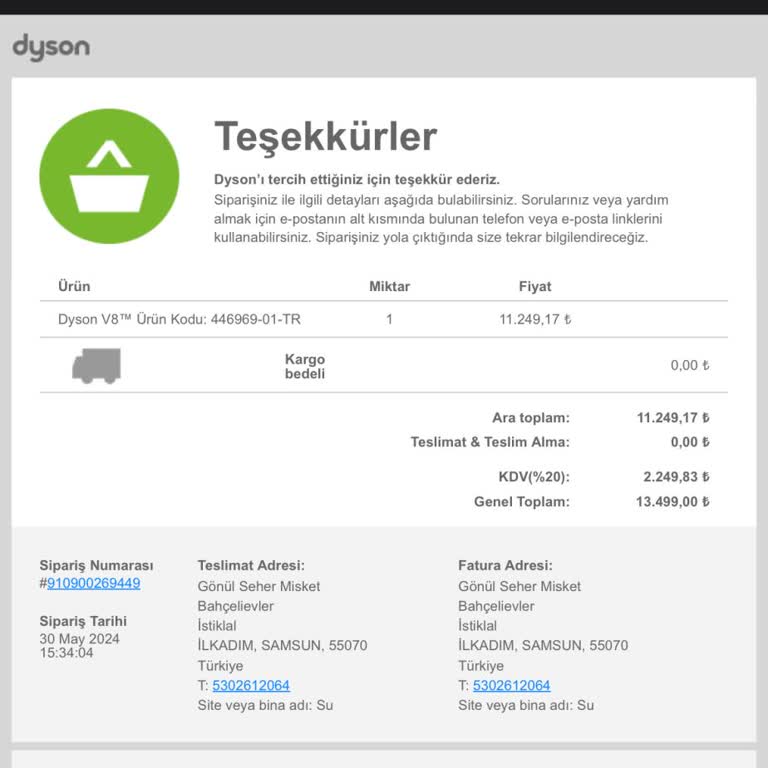Select the Teşekkürler heading
768x768 pixels.
tap(326, 137)
